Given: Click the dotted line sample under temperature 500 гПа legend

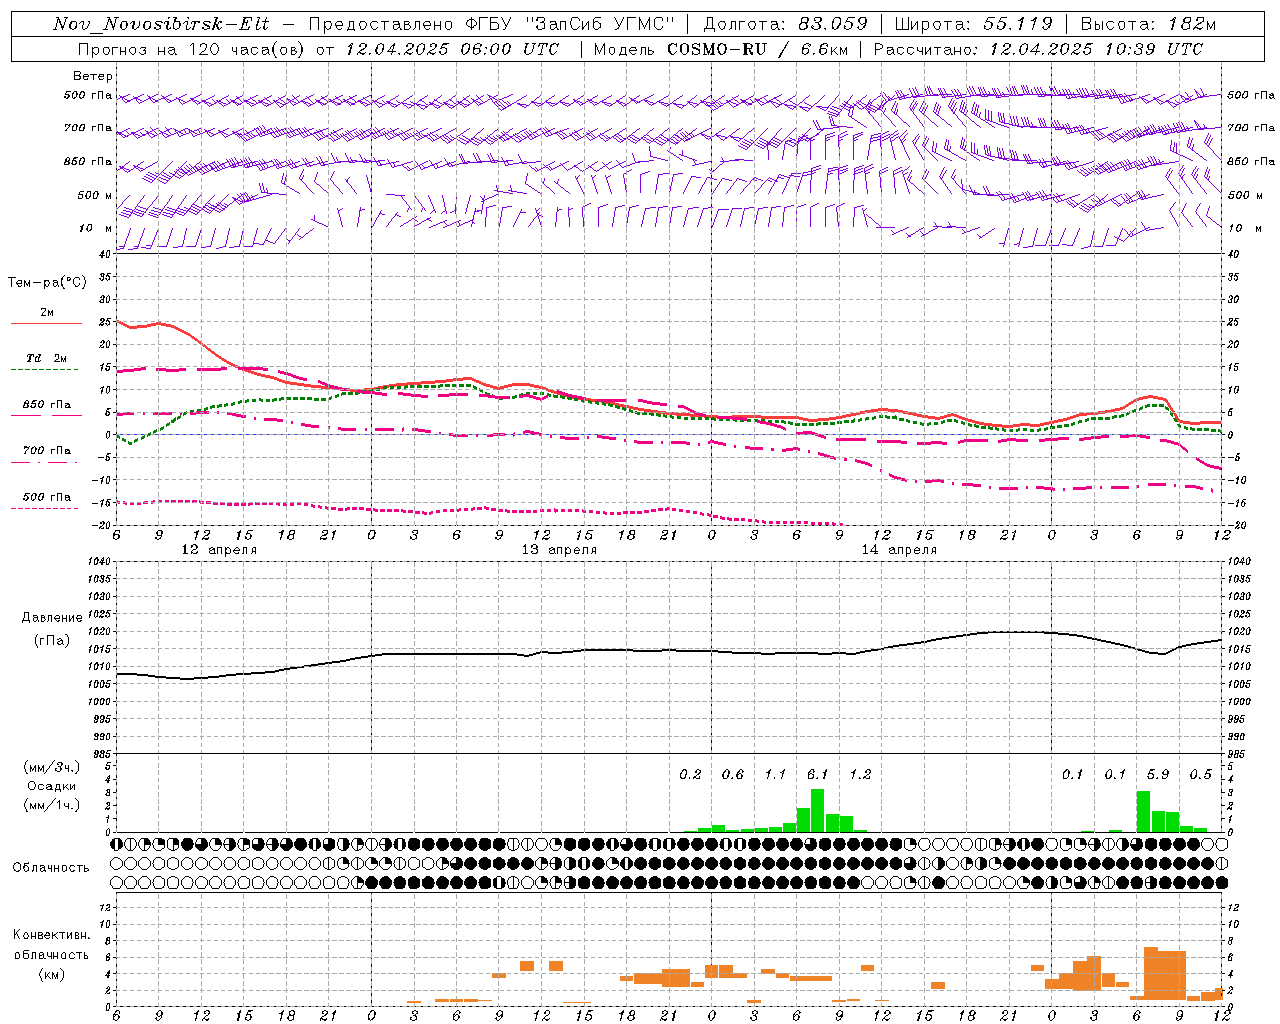Looking at the screenshot, I should tap(44, 509).
